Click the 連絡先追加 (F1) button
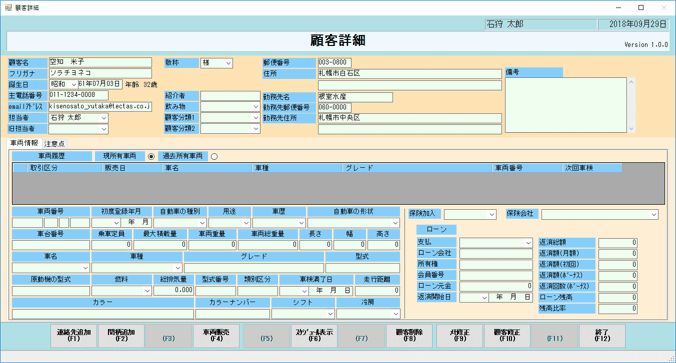This screenshot has height=363, width=676. coord(74,335)
